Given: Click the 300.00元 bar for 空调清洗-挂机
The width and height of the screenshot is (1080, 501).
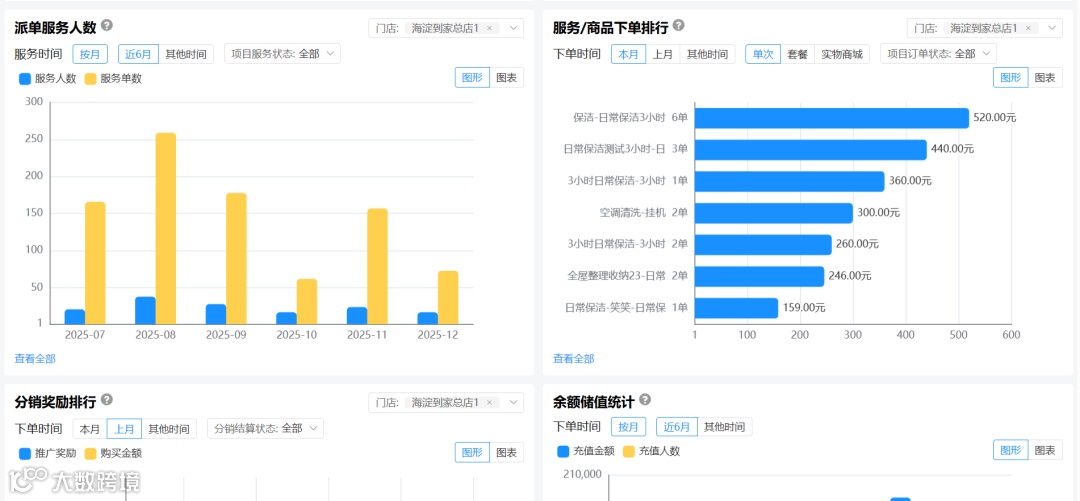Looking at the screenshot, I should (774, 213).
